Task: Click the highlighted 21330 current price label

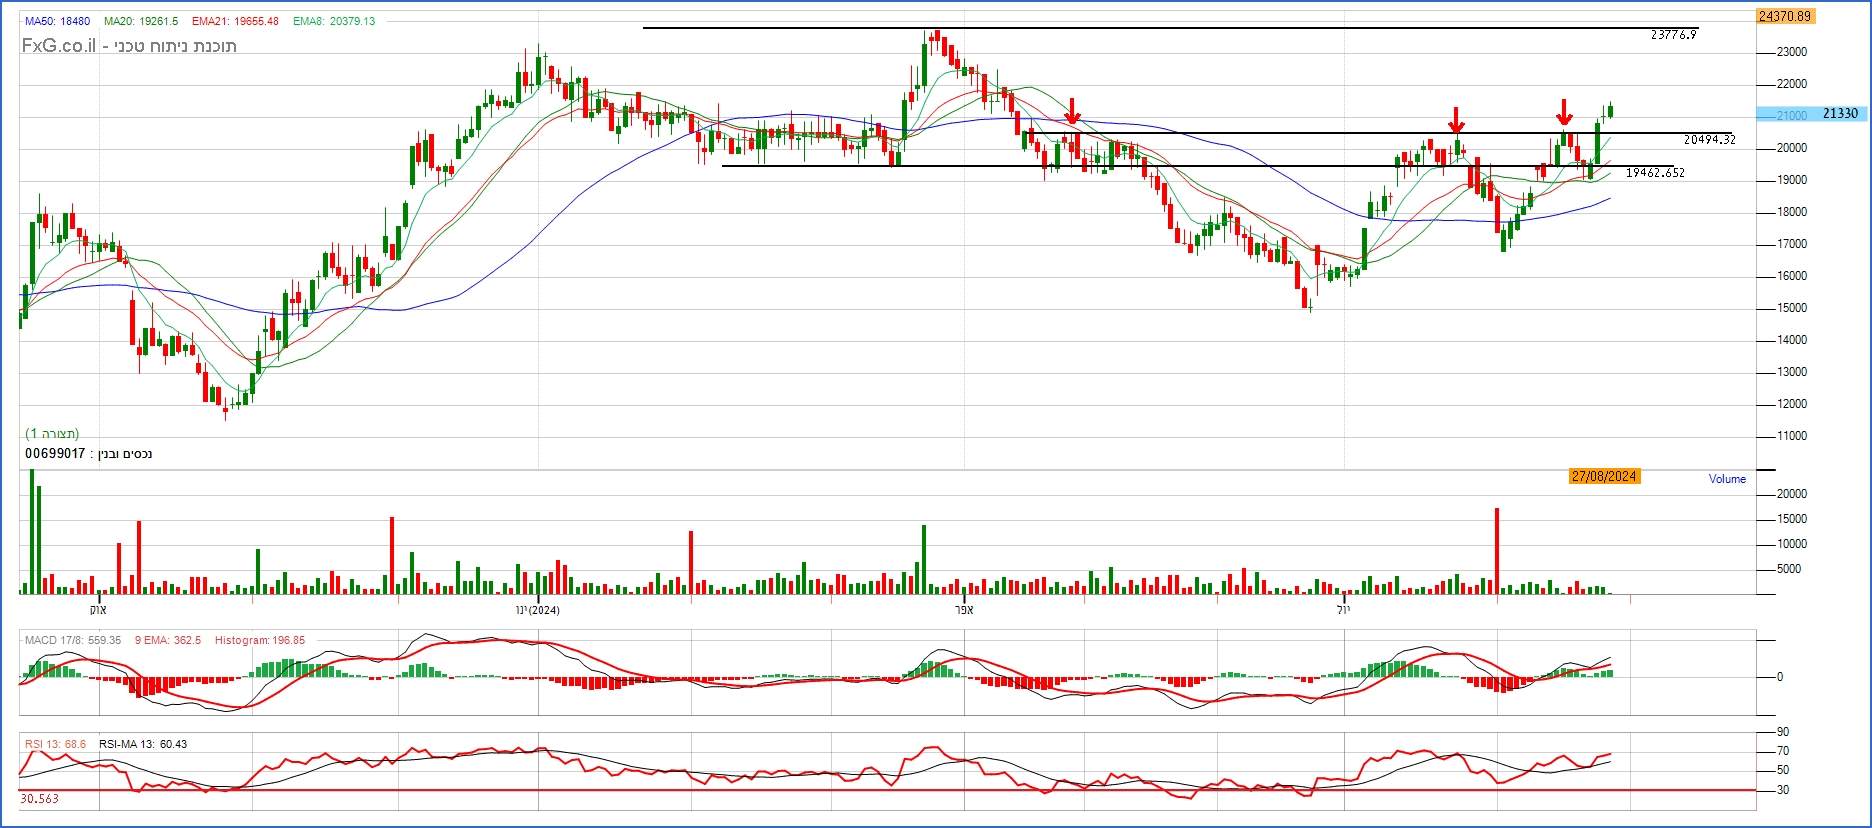Action: [1839, 114]
